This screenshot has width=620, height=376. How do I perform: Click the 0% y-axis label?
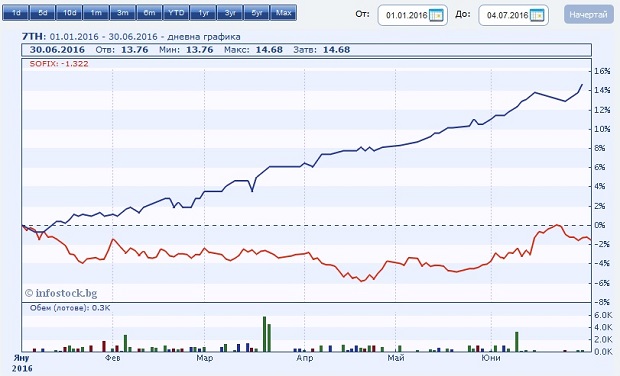click(x=600, y=225)
